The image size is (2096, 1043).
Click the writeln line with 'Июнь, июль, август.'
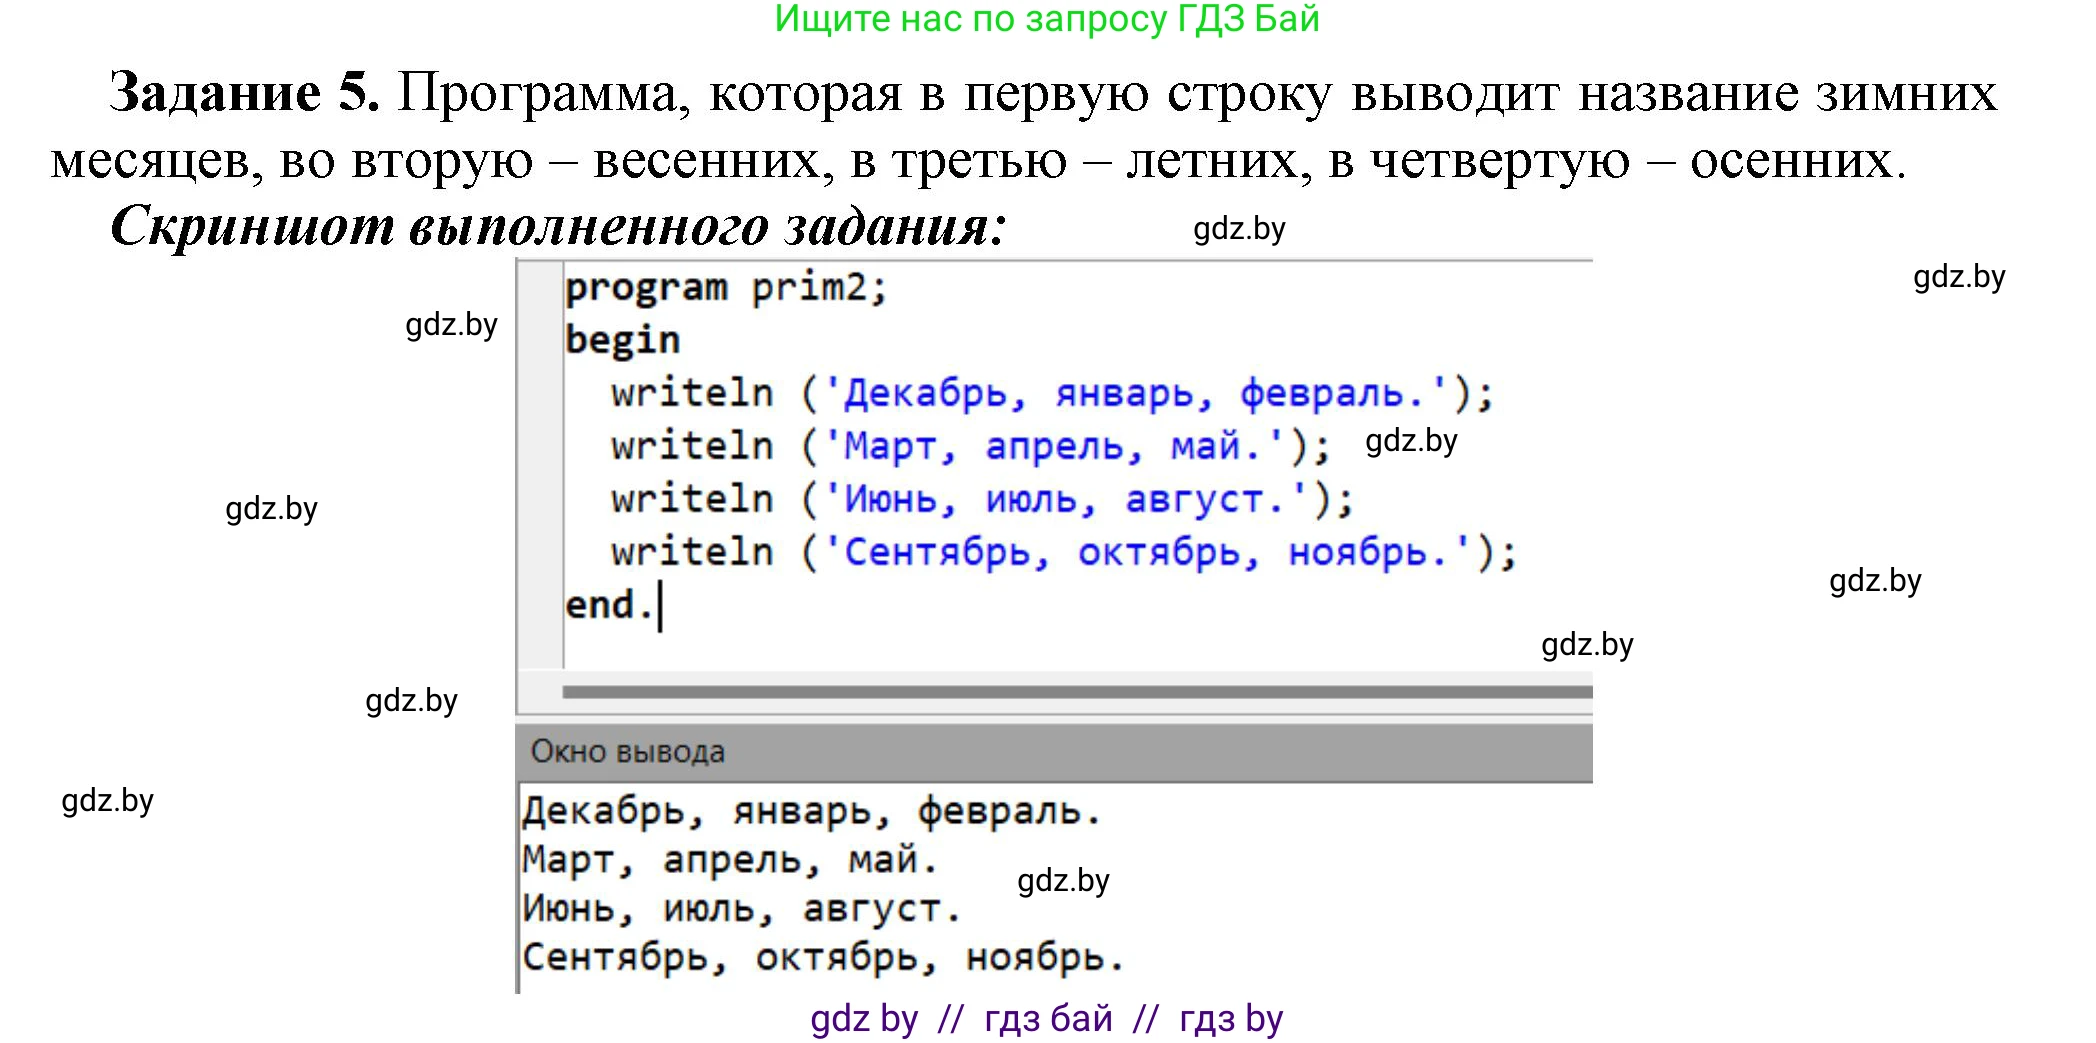pyautogui.click(x=982, y=499)
